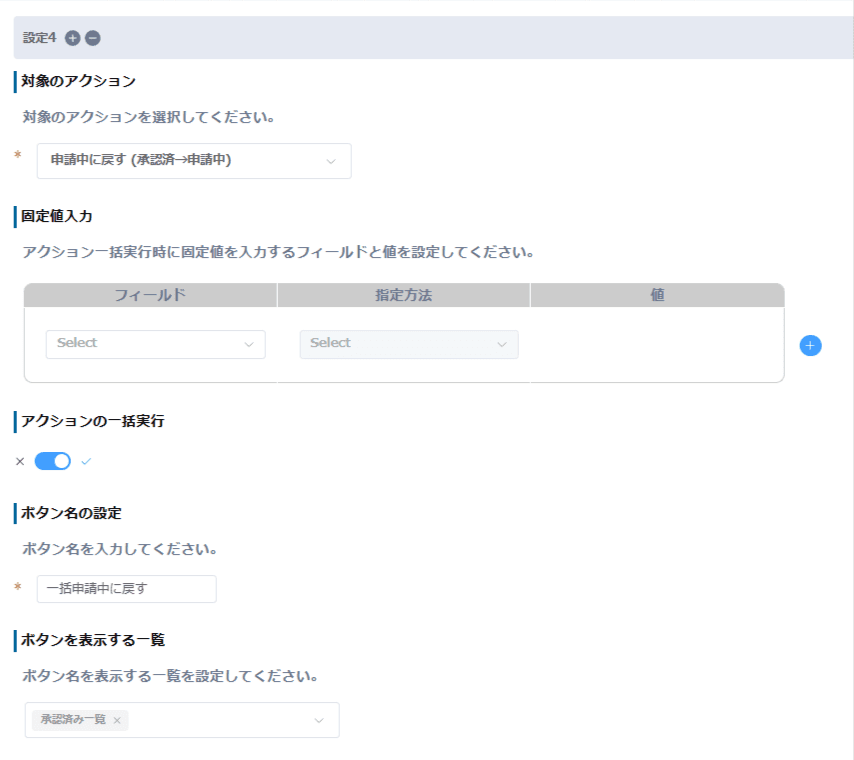Click the アクションの一括実行 section heading

pos(93,421)
